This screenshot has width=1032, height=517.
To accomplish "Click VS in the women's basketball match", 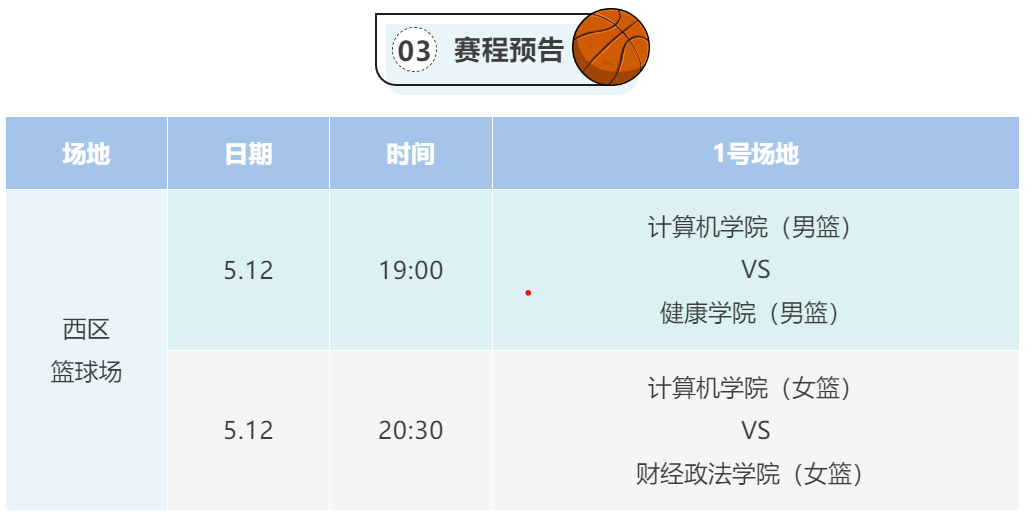I will coord(756,430).
